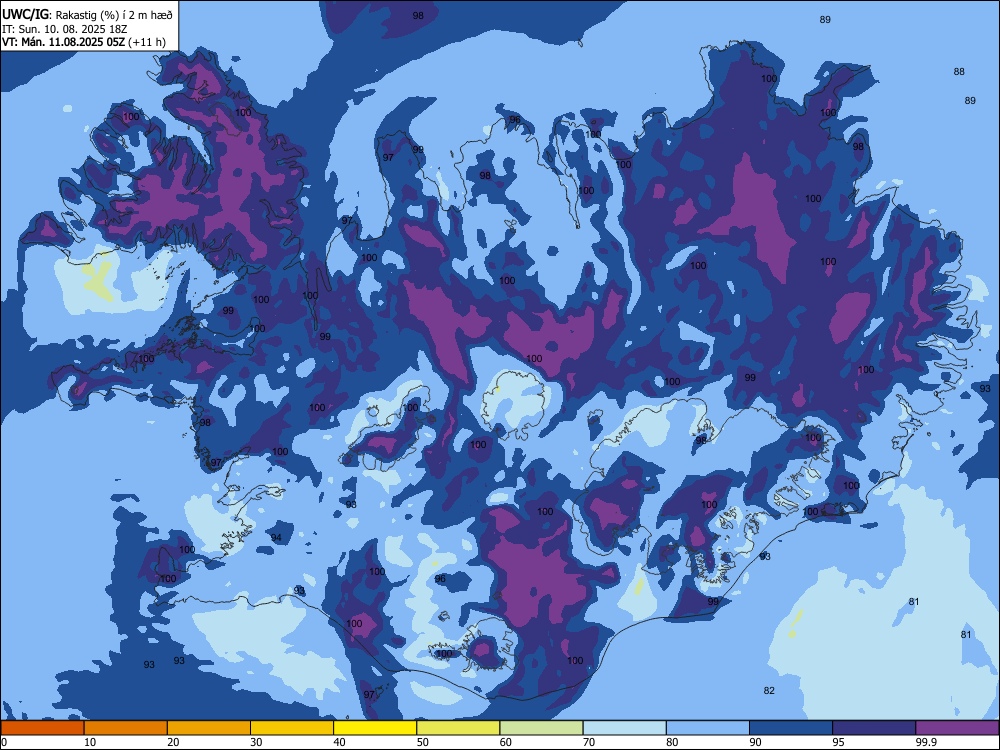Click the '40' legend scale label
The width and height of the screenshot is (1000, 750).
pyautogui.click(x=339, y=742)
